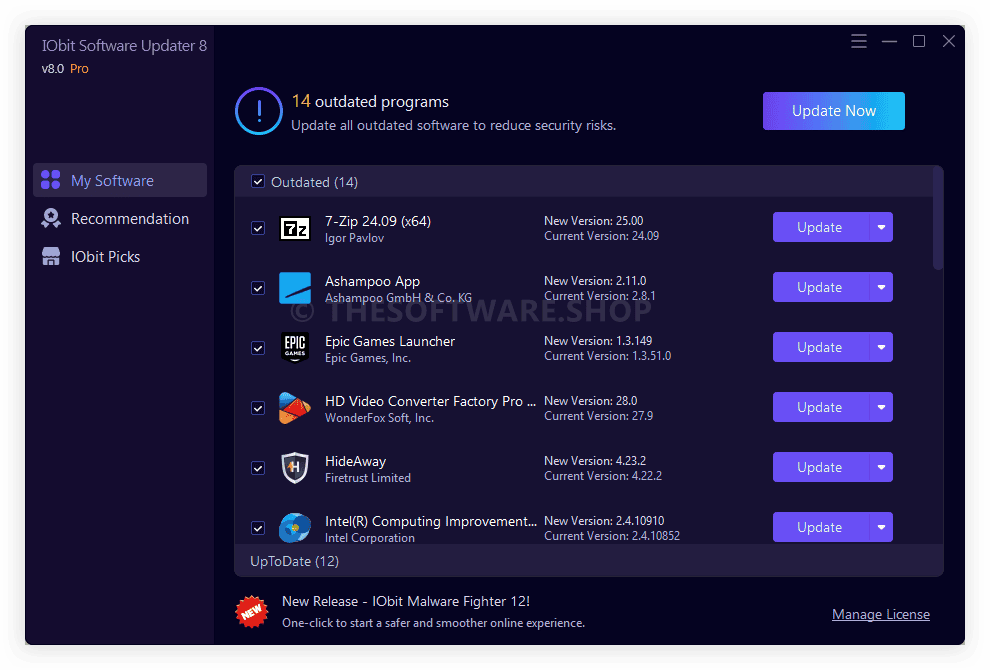Screen dimensions: 990x670
Task: Expand the UpToDate (12) section
Action: [588, 561]
